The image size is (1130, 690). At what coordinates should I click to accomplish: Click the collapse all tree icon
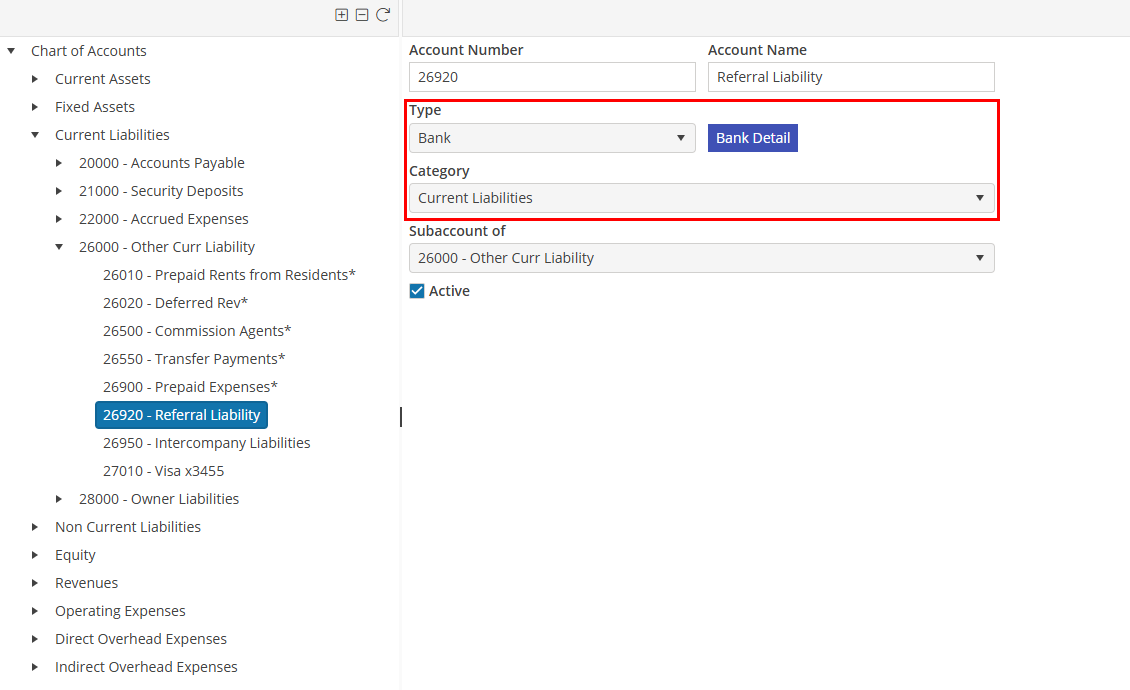[x=362, y=15]
